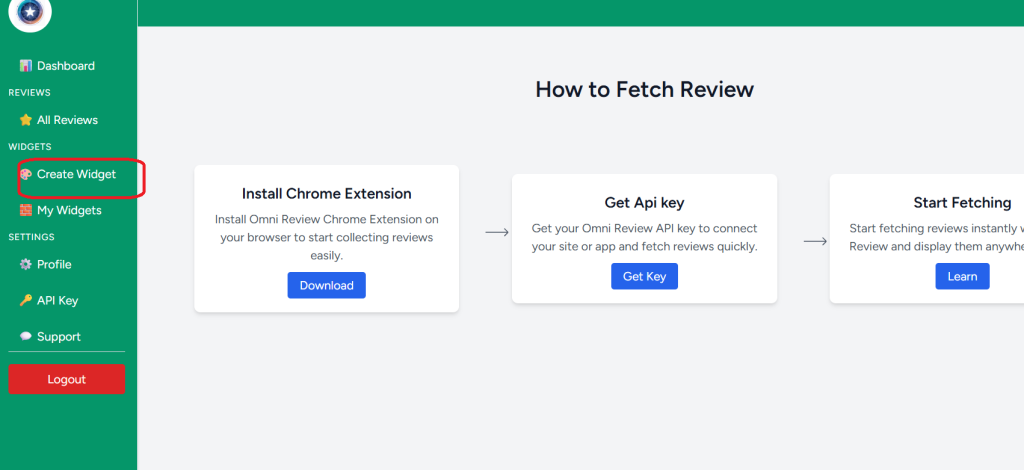1024x470 pixels.
Task: Click the speech bubble Support icon
Action: (x=26, y=337)
